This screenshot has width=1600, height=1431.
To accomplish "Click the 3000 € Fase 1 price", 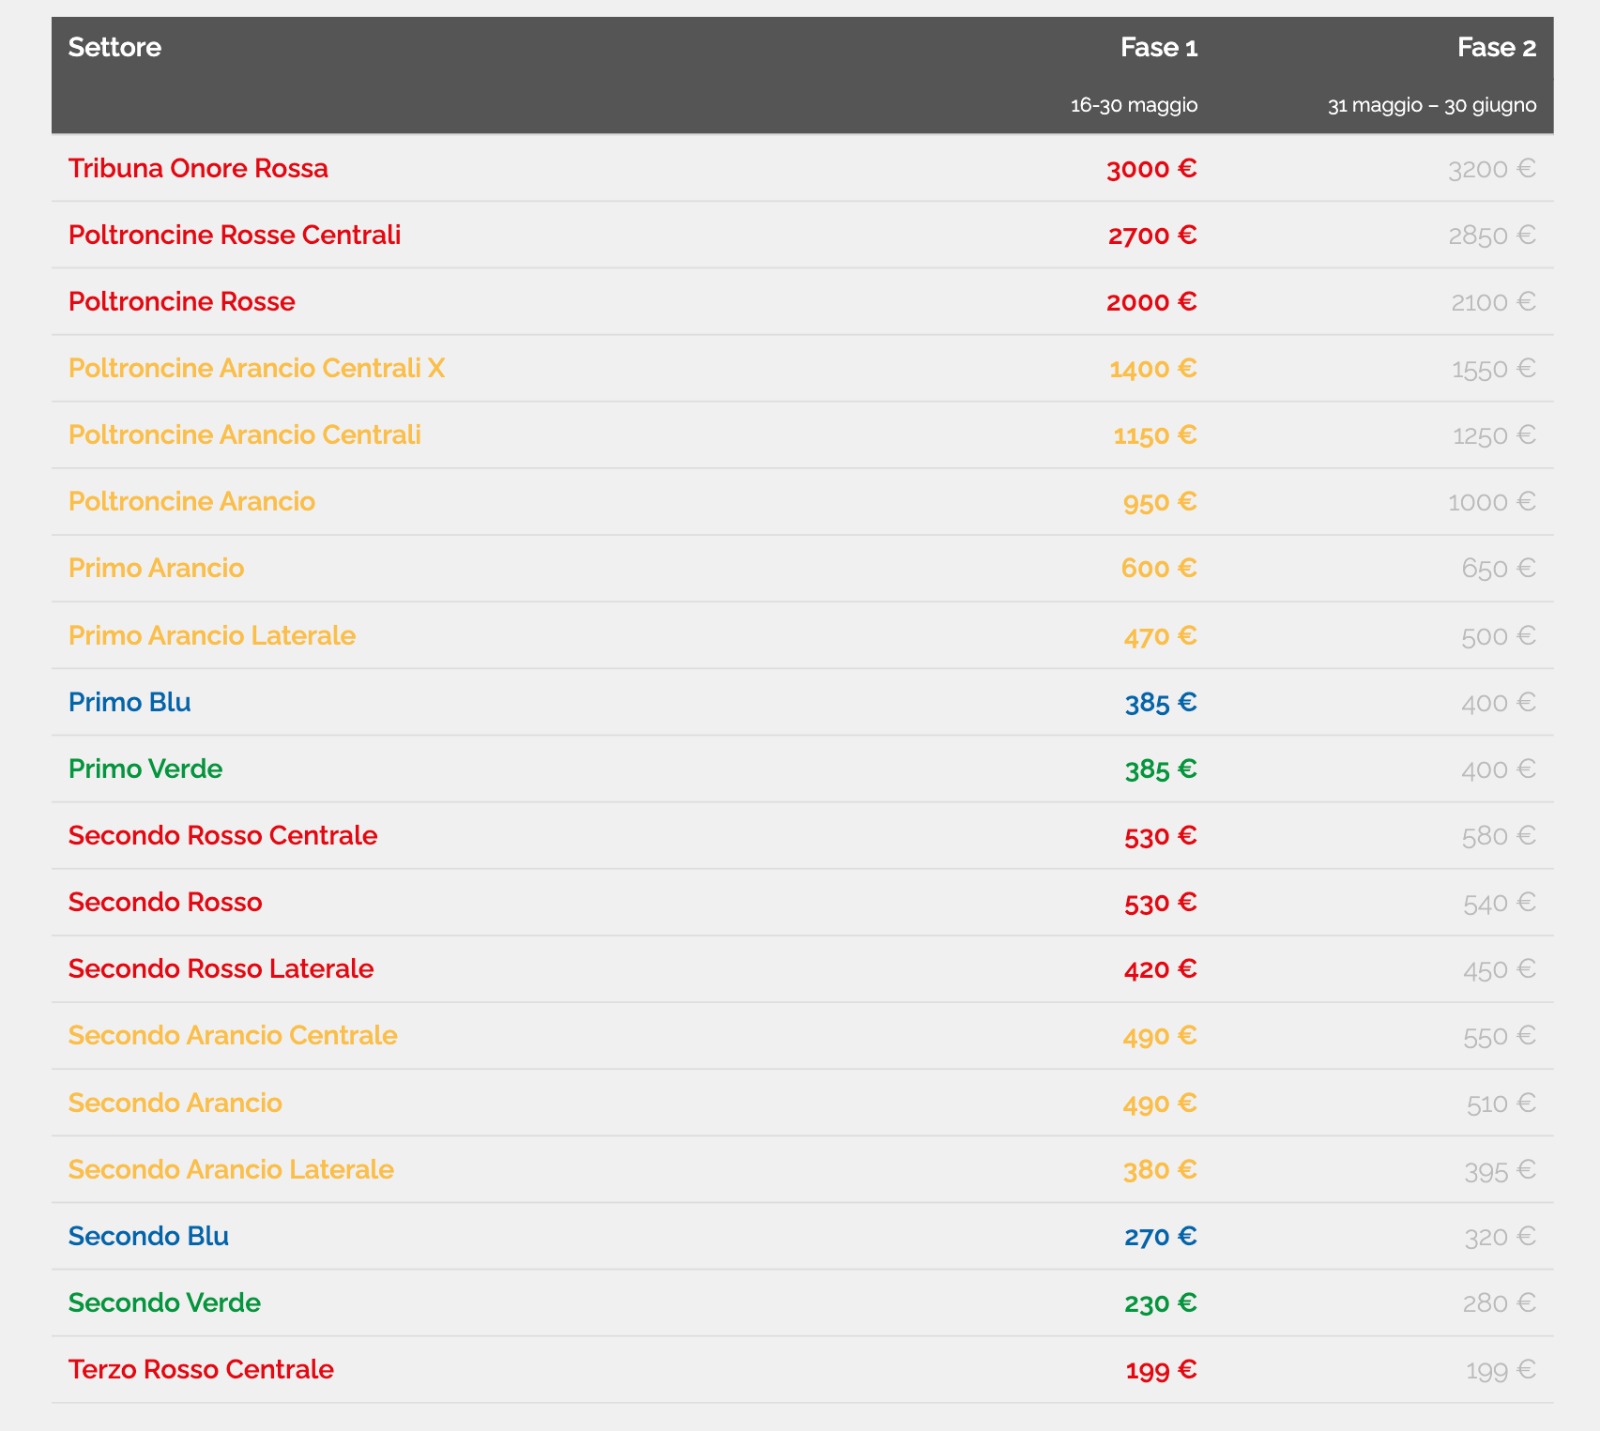I will pos(1151,169).
